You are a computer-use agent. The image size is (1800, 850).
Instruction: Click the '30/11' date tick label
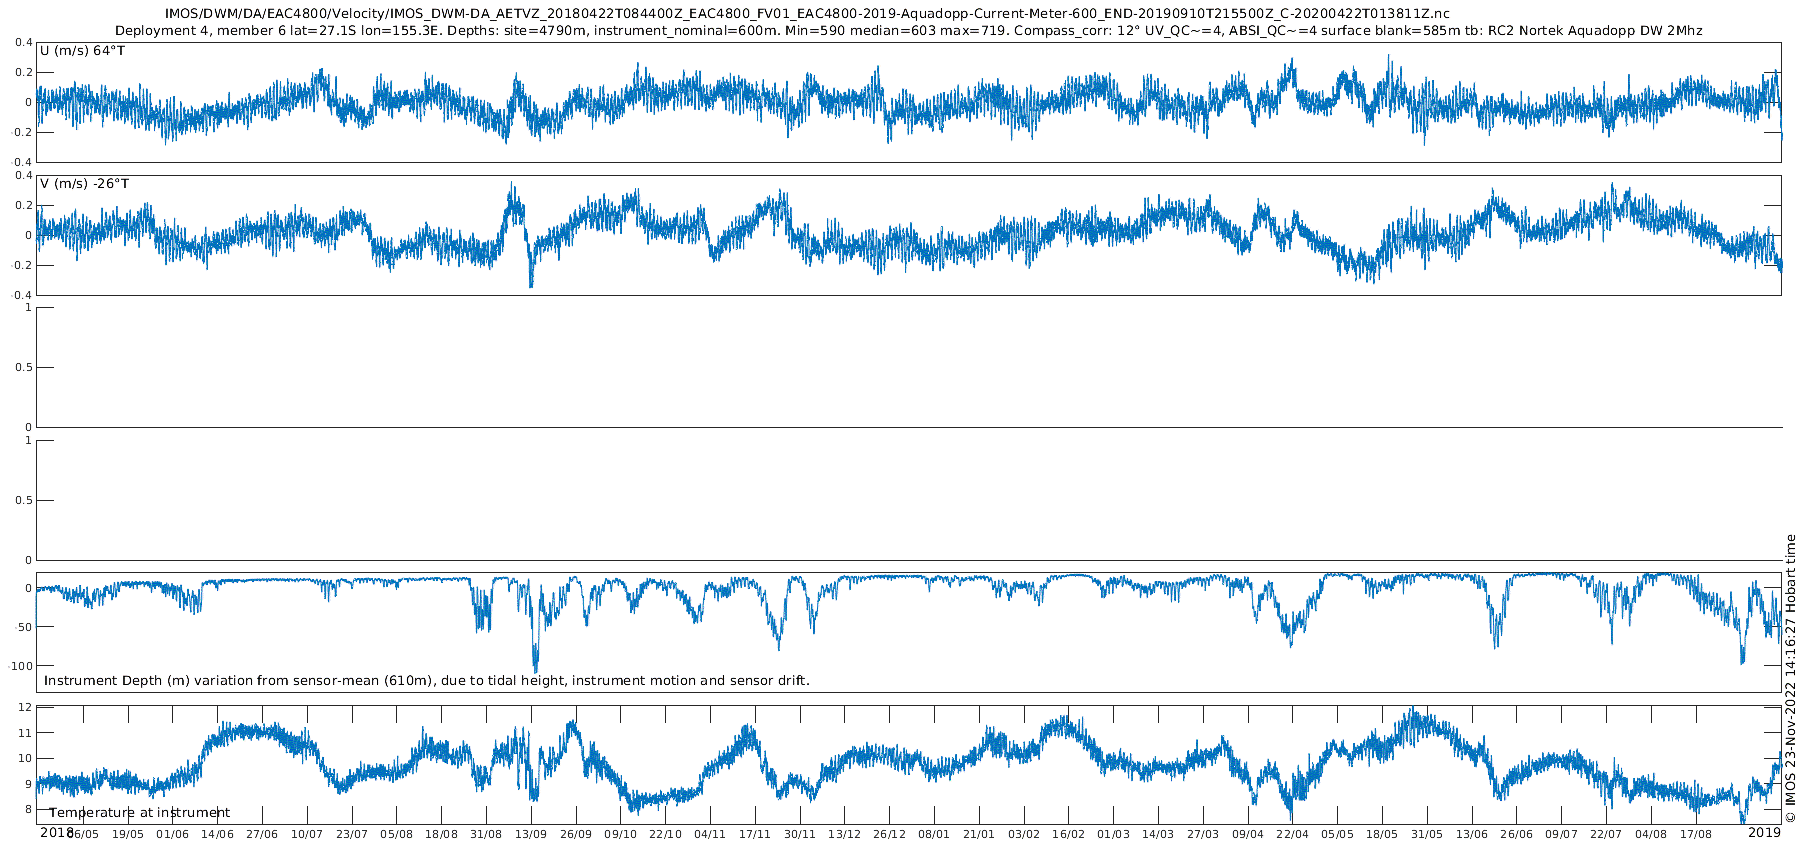[x=800, y=834]
